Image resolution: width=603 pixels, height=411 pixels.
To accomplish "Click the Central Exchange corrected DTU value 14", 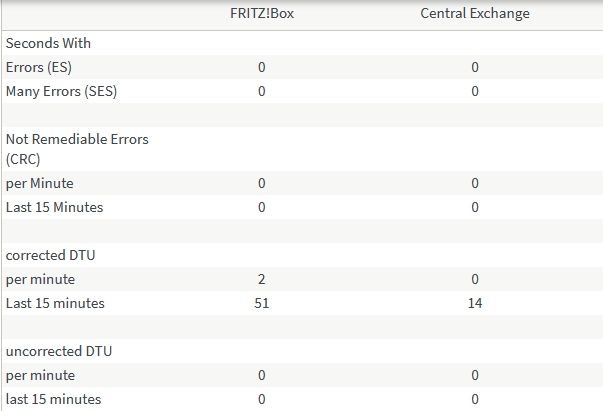I will tap(475, 303).
